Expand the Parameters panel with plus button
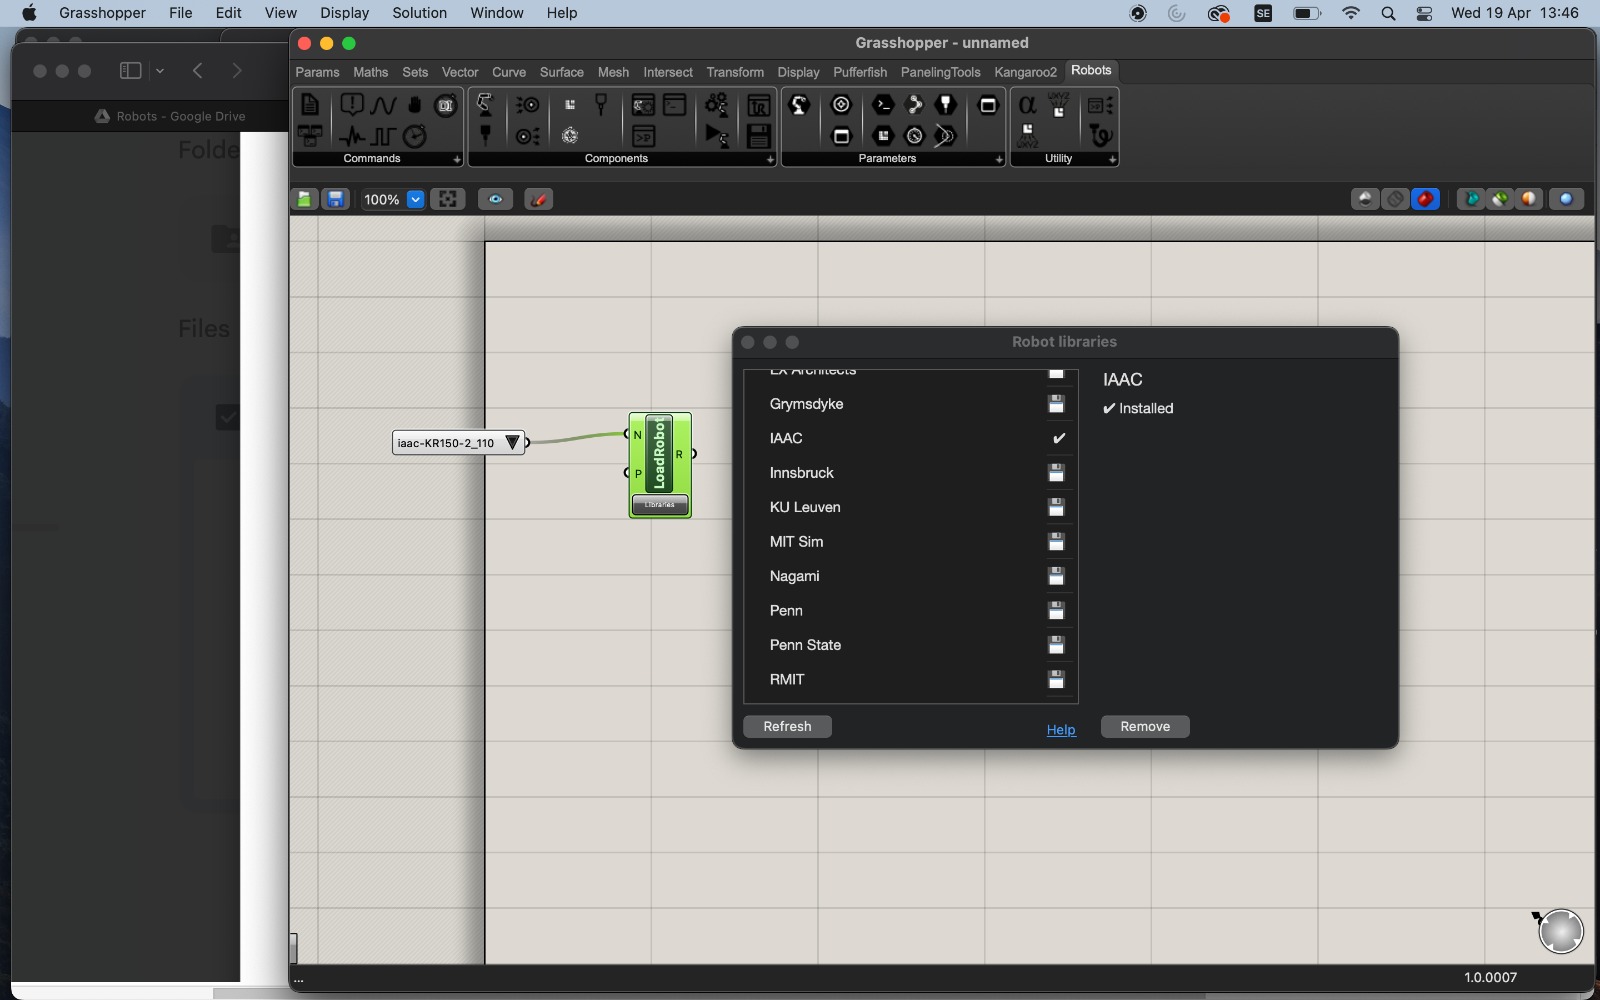The image size is (1600, 1000). pyautogui.click(x=999, y=159)
